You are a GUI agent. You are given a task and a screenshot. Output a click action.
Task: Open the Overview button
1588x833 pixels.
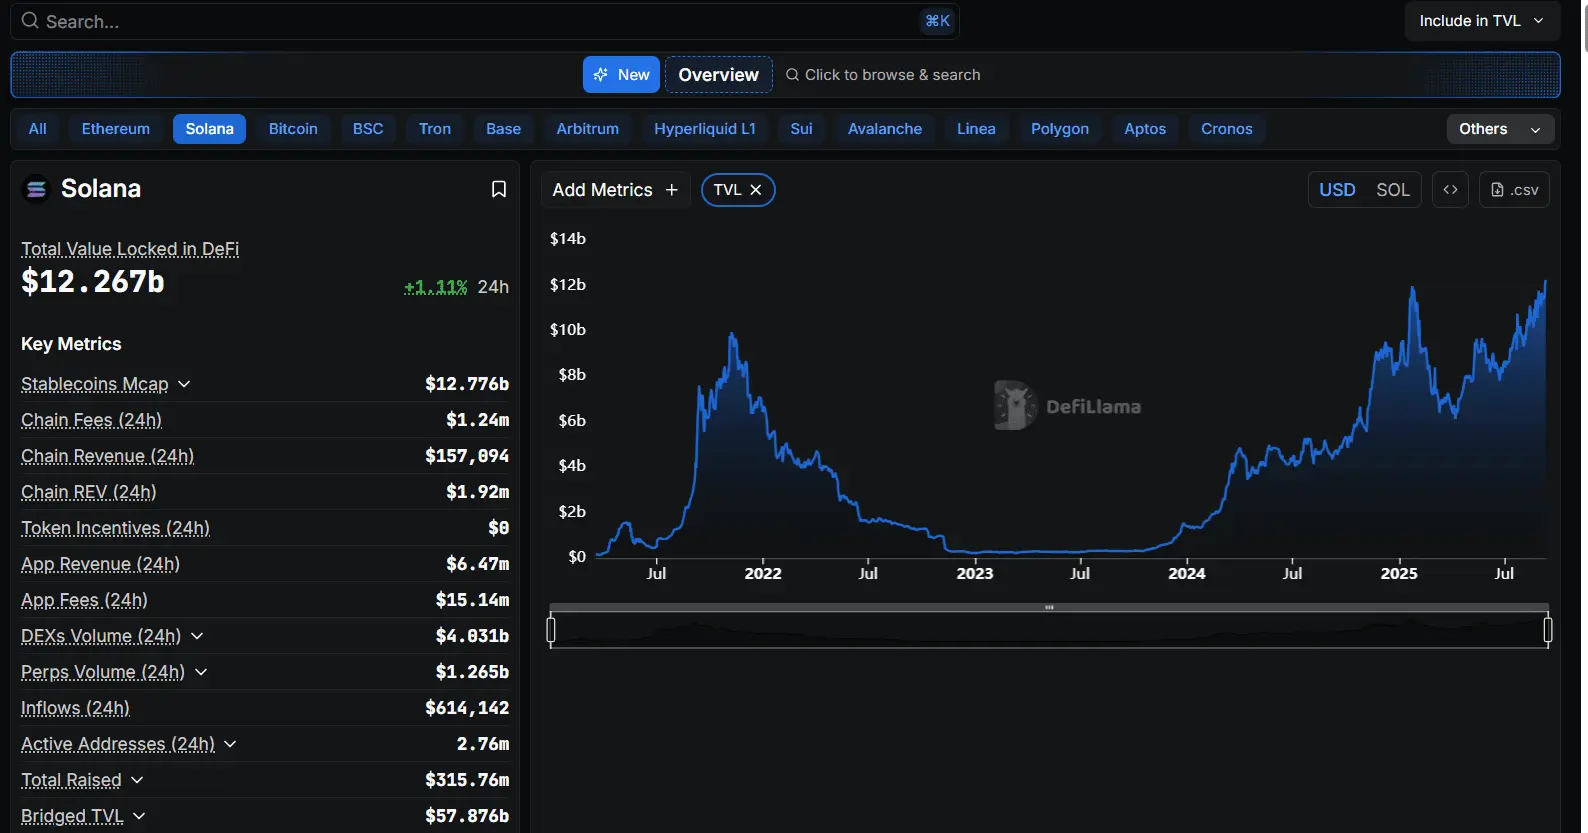point(719,75)
